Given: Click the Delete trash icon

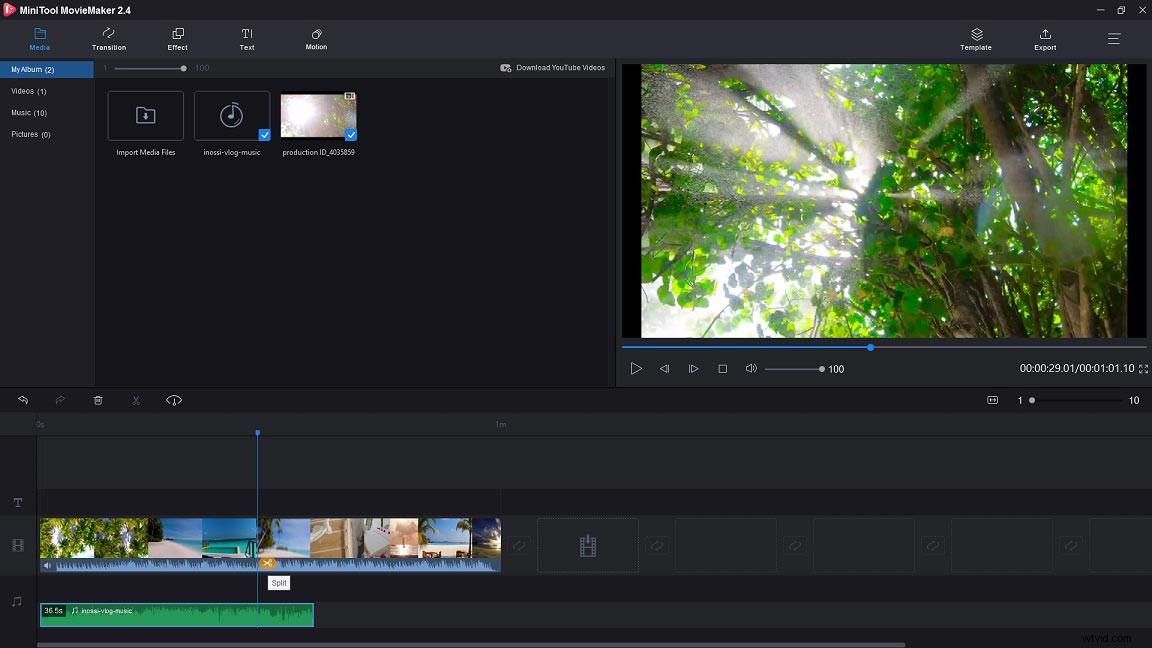Looking at the screenshot, I should tap(97, 399).
